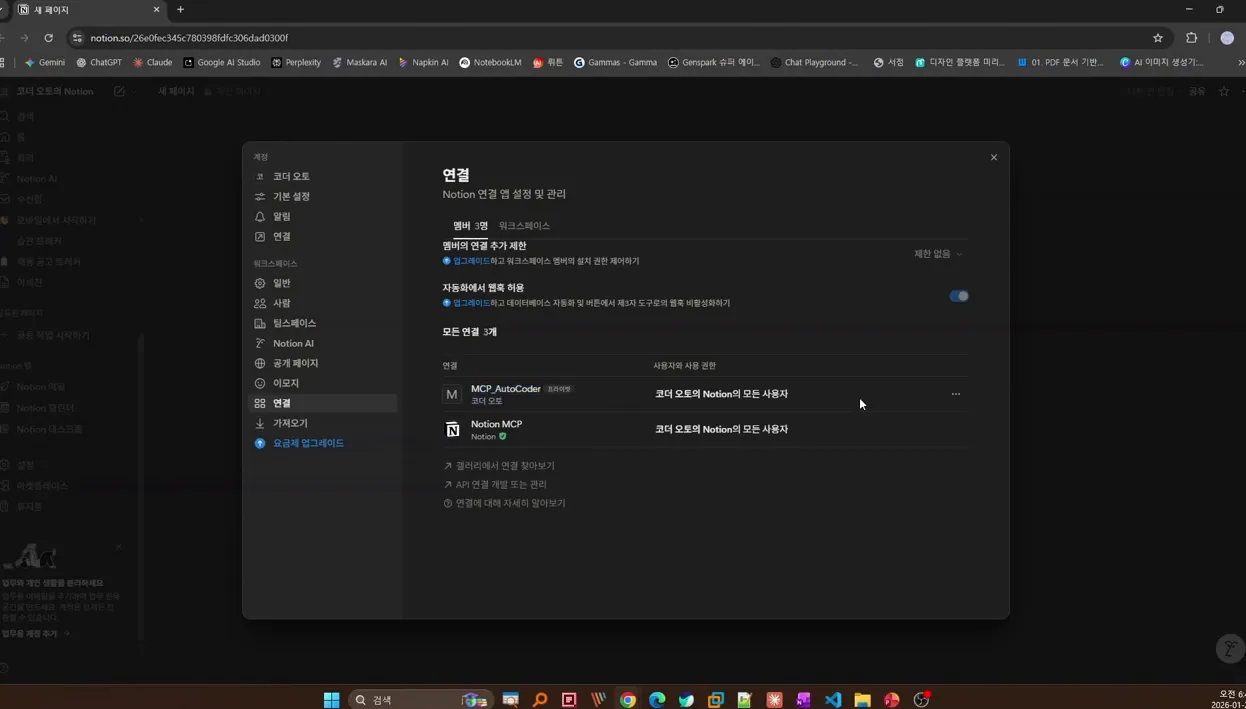Click people icon beside 사람
Viewport: 1246px width, 709px height.
pos(260,303)
